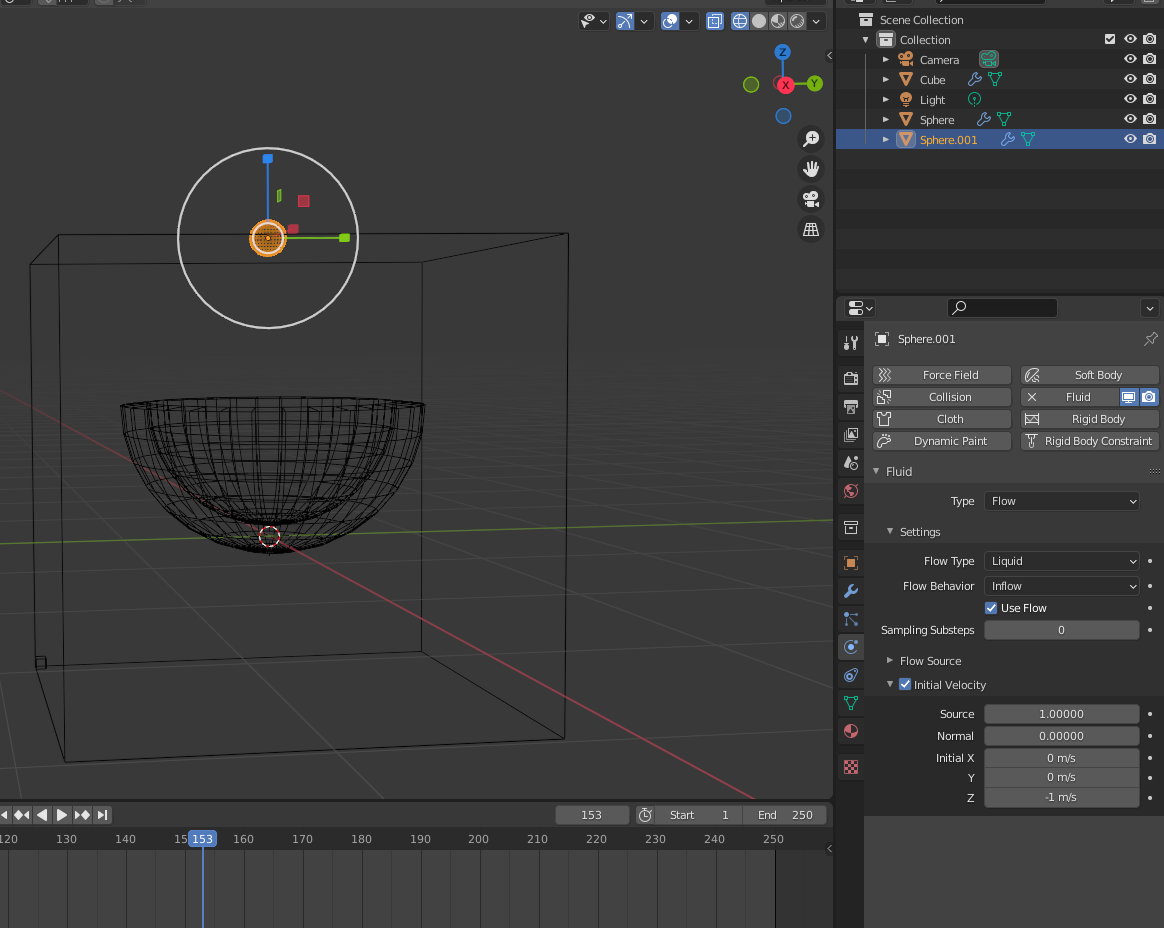Open Object Data mesh properties tab

(x=851, y=703)
